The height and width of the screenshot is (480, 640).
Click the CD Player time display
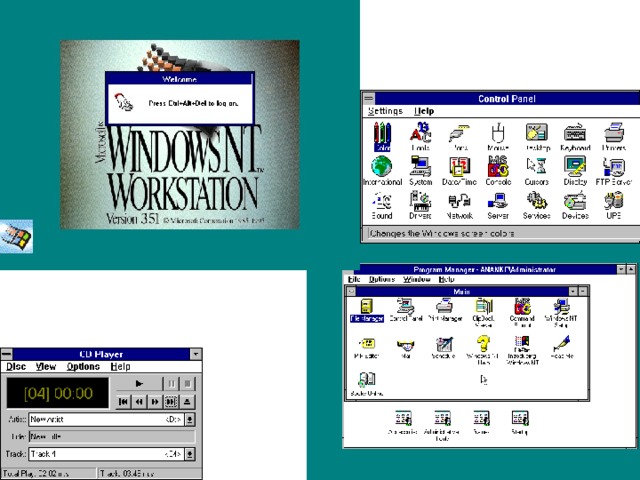pyautogui.click(x=56, y=393)
